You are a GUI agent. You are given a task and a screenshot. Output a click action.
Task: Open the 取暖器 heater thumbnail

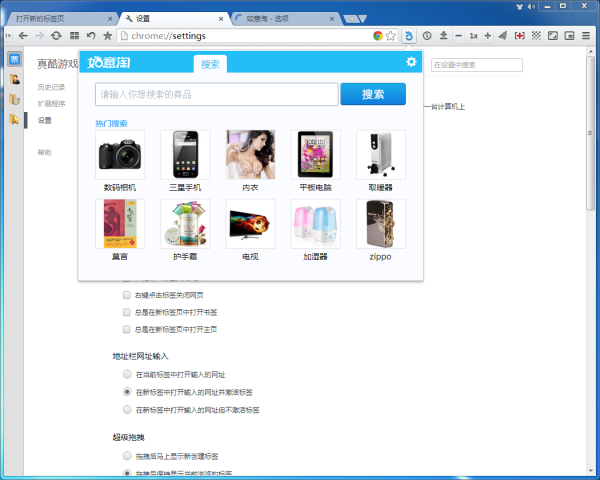(x=381, y=154)
